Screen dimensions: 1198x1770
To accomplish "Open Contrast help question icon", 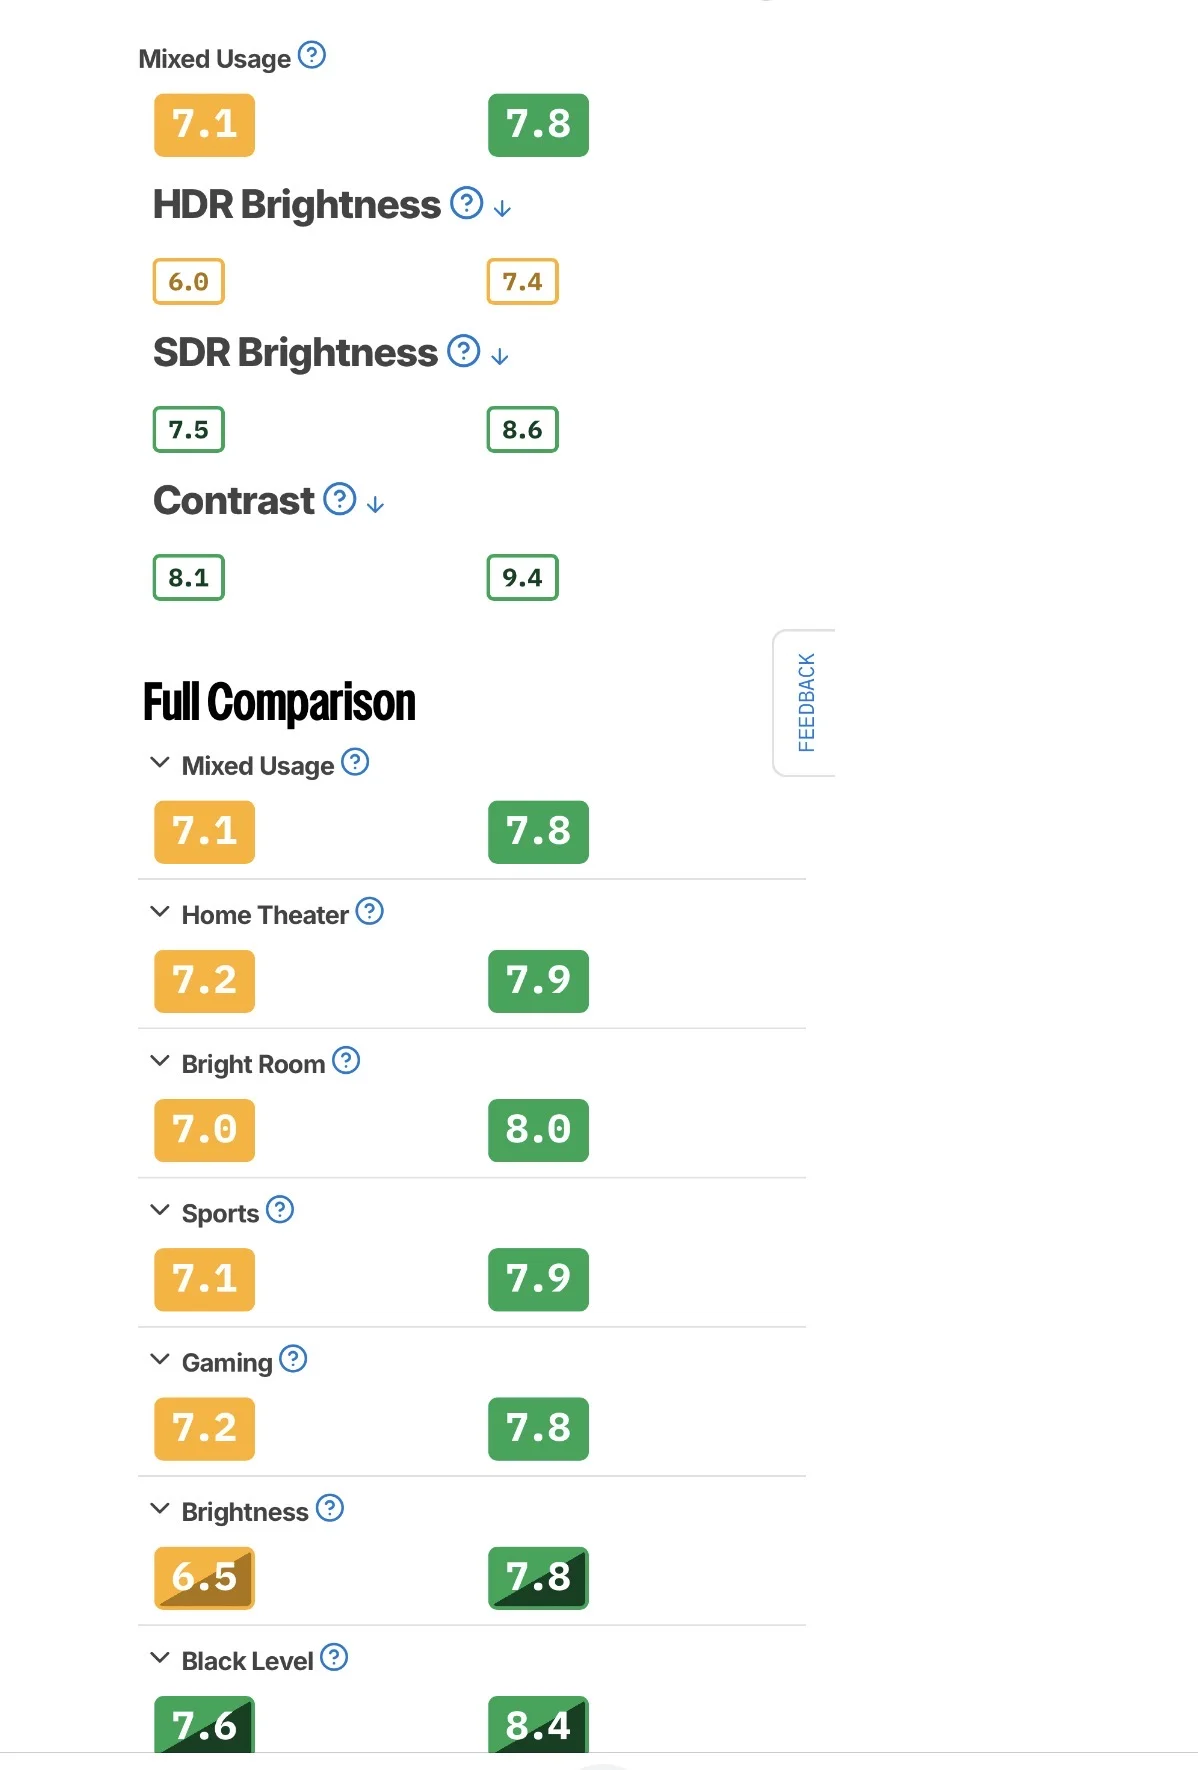I will 340,499.
